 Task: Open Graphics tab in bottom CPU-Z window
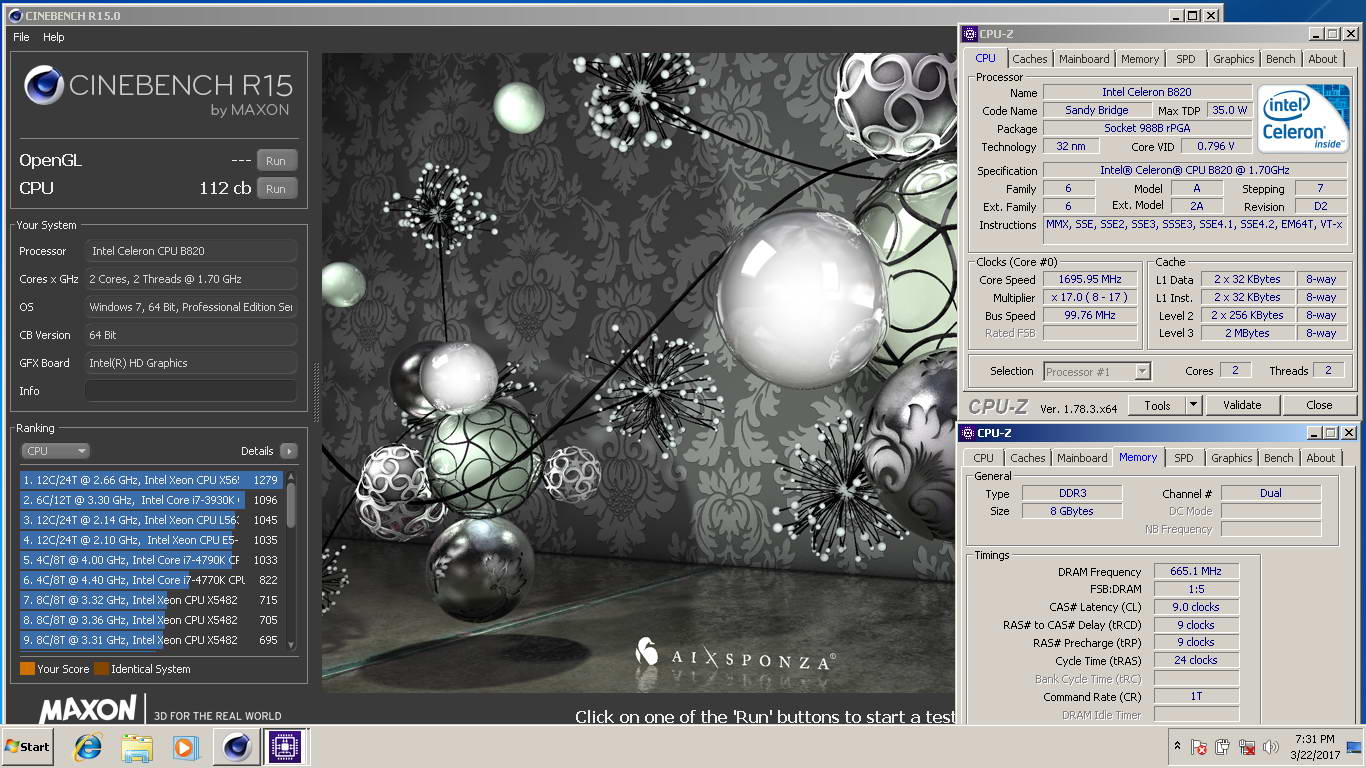pyautogui.click(x=1231, y=458)
